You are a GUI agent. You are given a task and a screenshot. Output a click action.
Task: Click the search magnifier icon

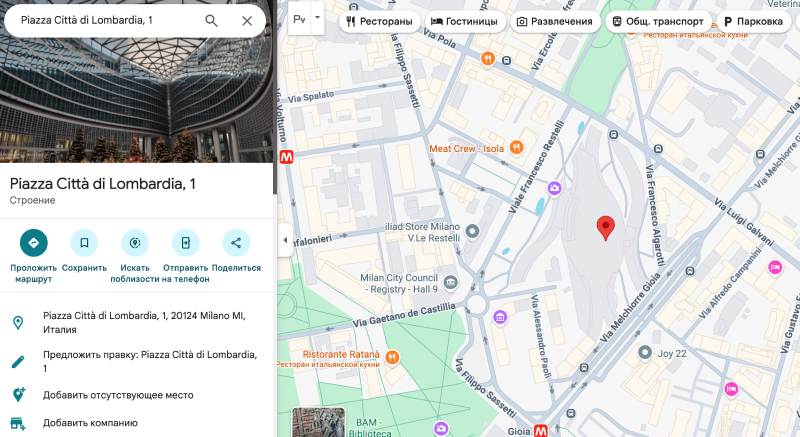[211, 20]
